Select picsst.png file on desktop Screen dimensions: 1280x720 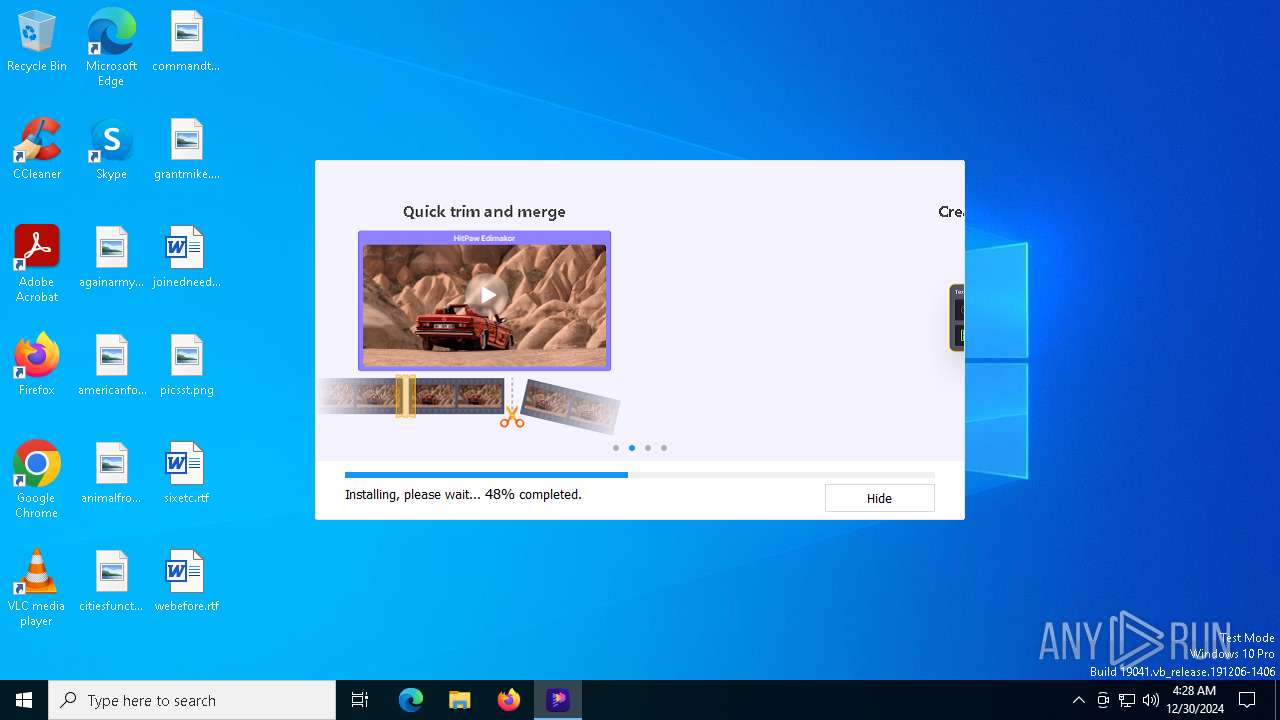pyautogui.click(x=186, y=366)
